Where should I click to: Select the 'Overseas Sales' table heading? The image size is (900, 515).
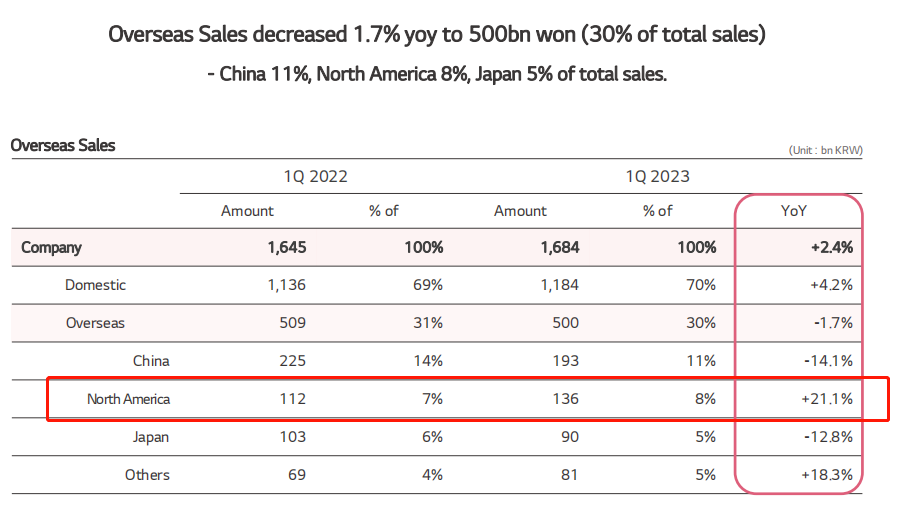(x=63, y=145)
